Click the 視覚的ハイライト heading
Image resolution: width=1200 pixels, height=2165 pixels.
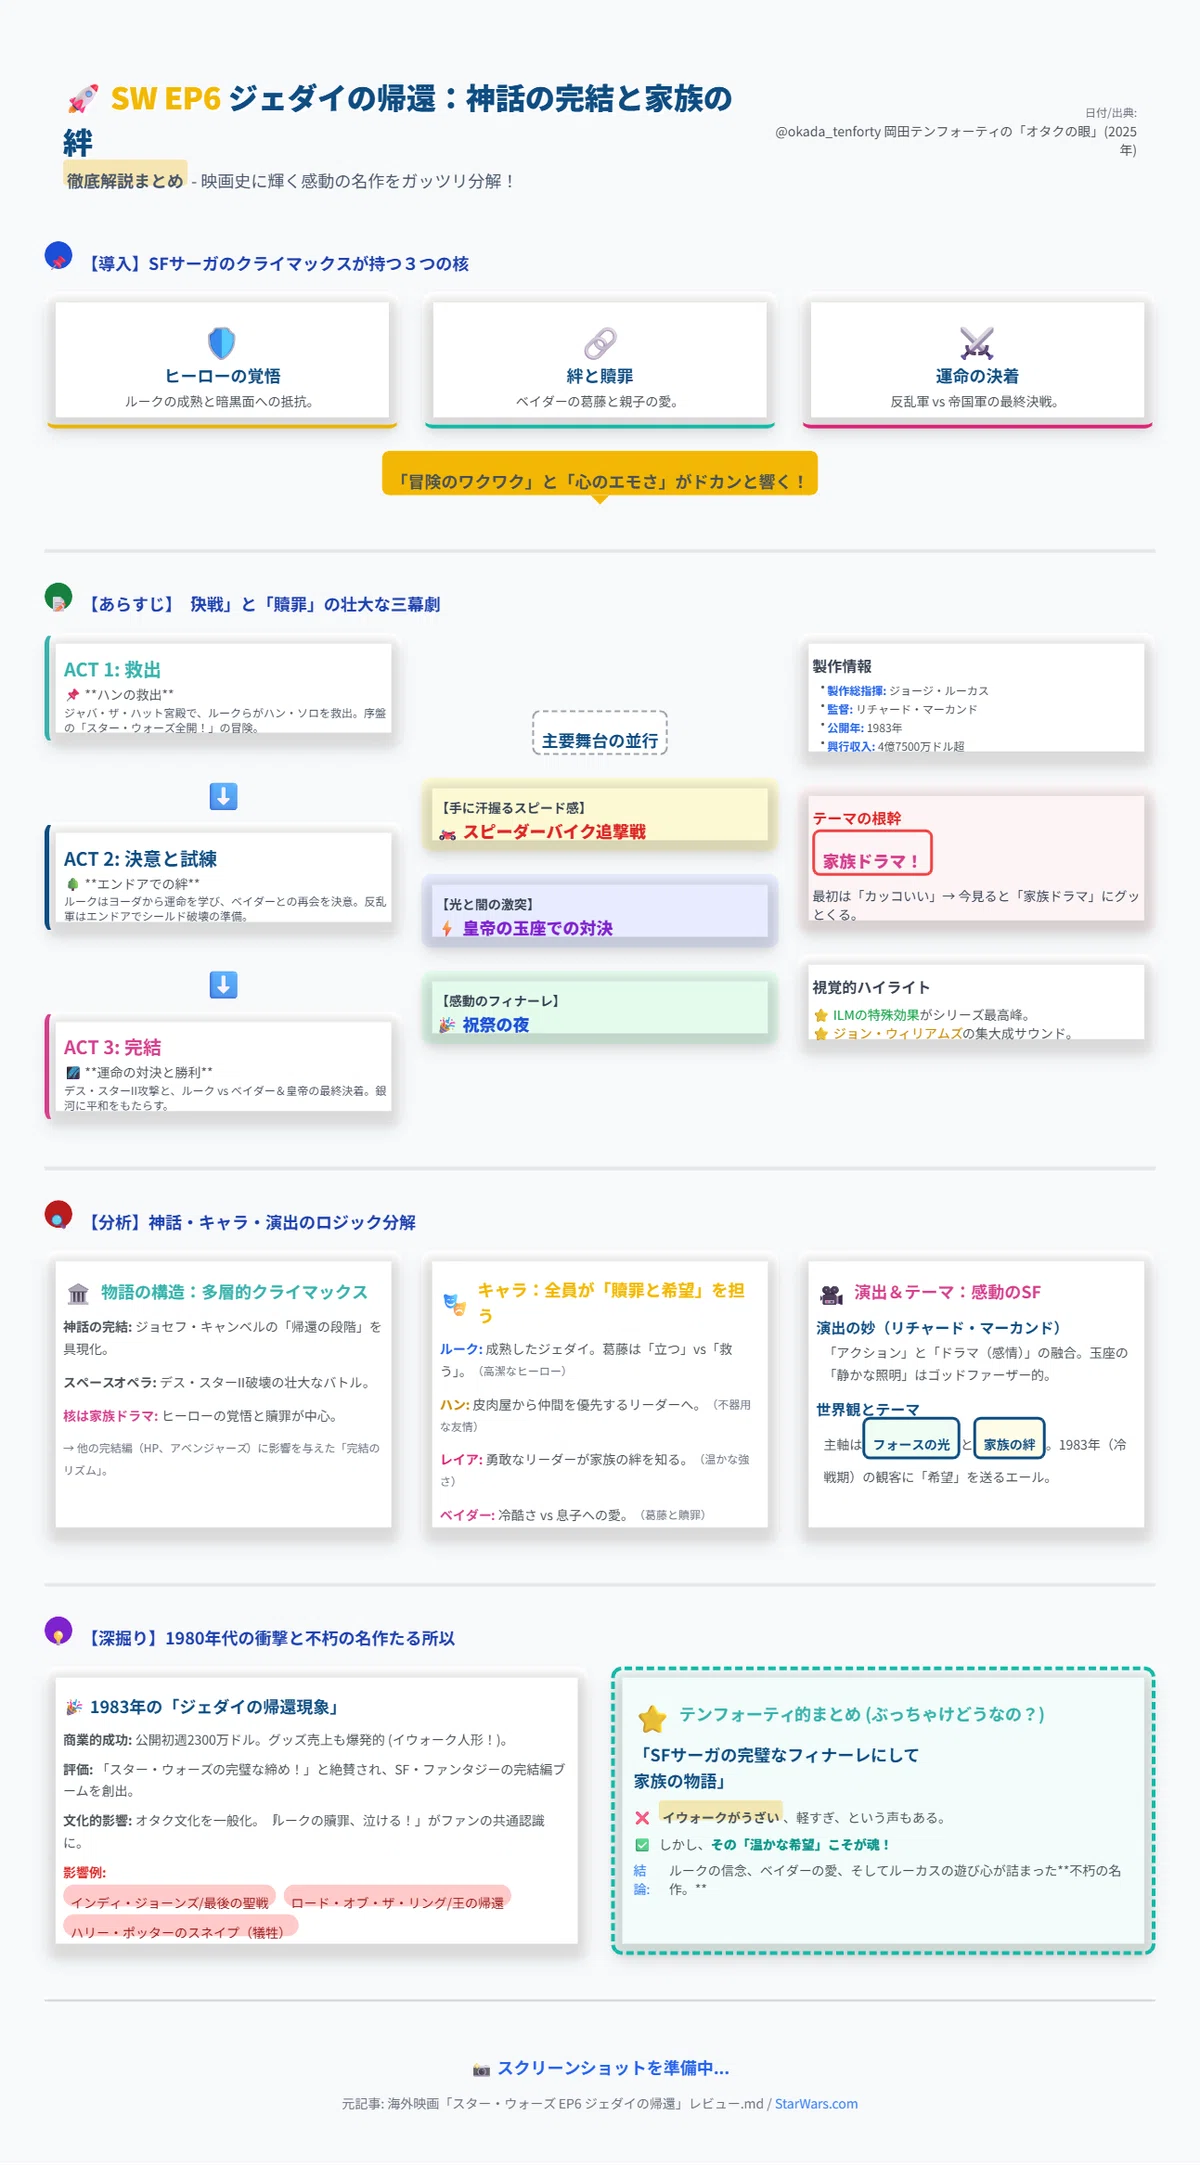(871, 987)
